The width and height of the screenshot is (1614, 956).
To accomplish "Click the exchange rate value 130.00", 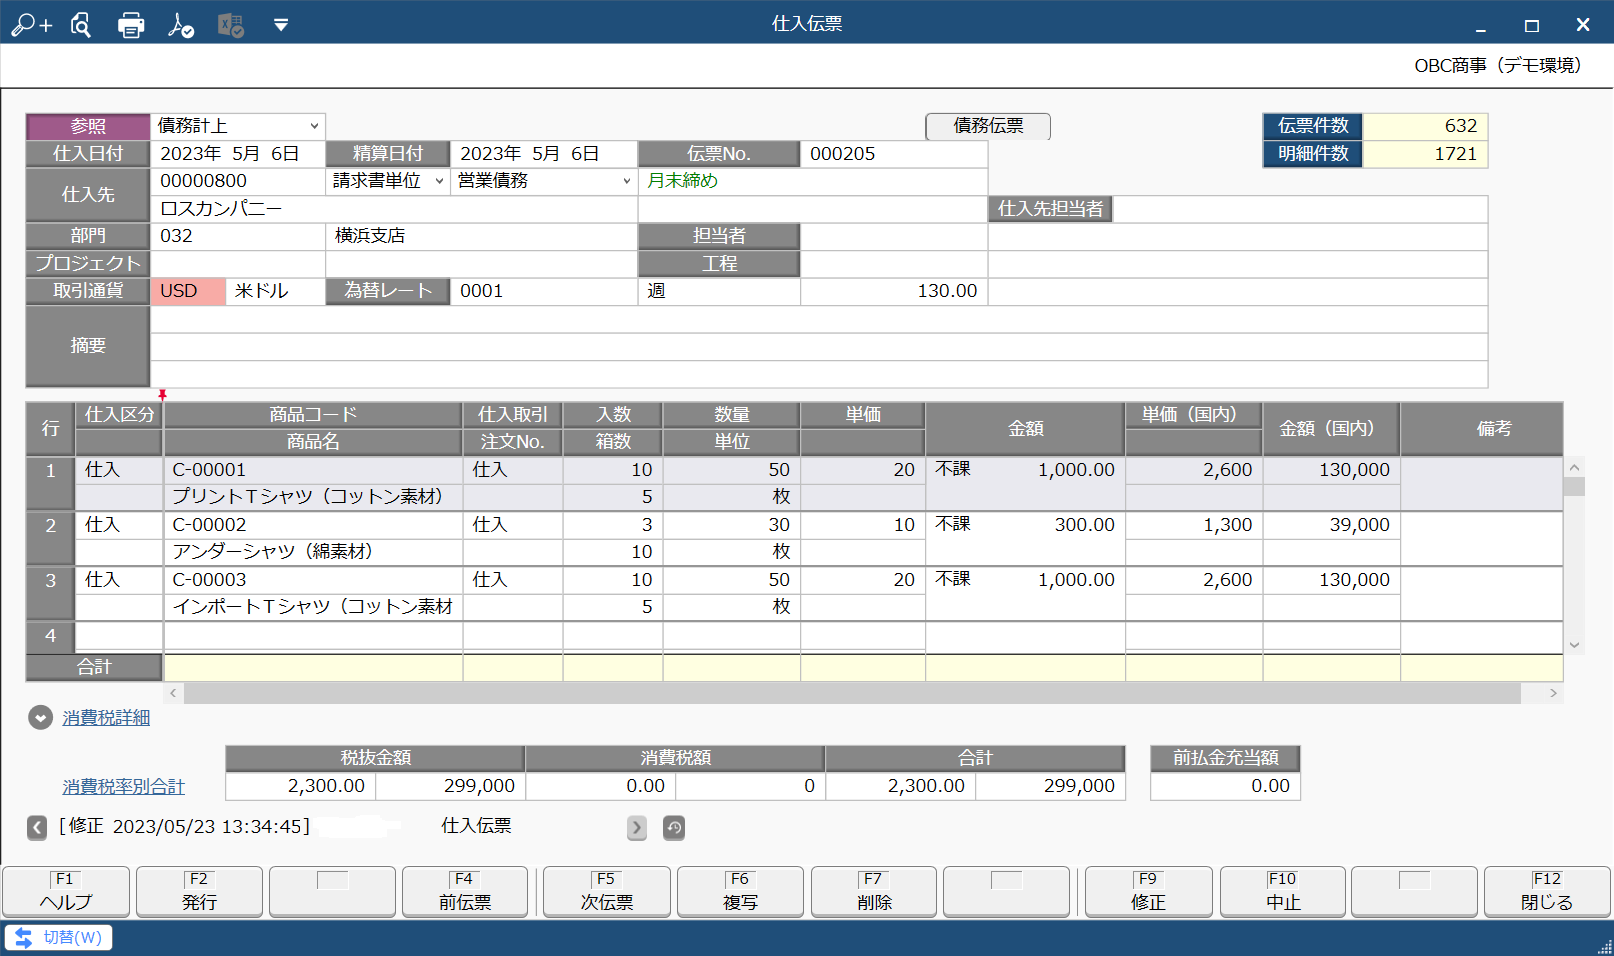I will click(x=893, y=291).
